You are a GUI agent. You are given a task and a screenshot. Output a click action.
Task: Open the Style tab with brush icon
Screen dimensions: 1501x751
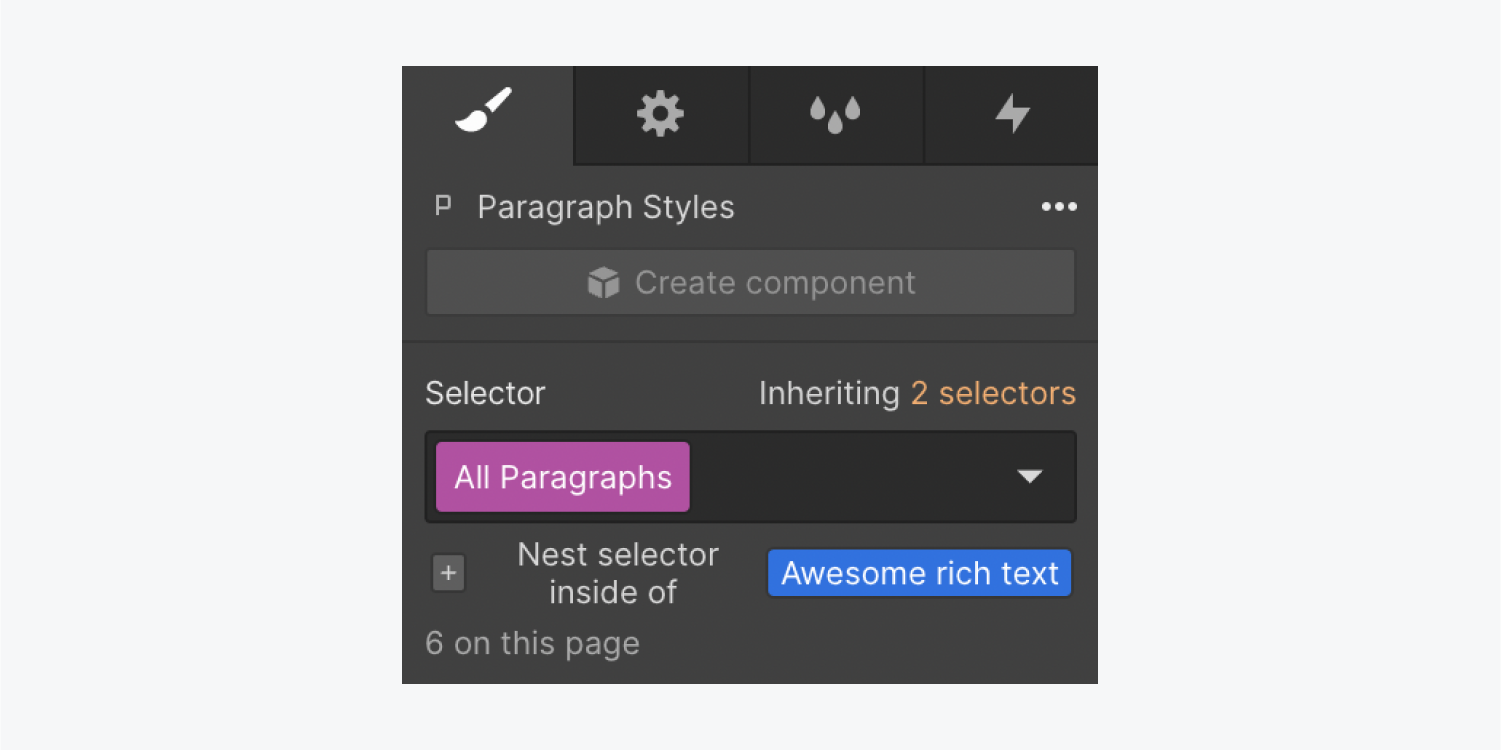pos(485,112)
